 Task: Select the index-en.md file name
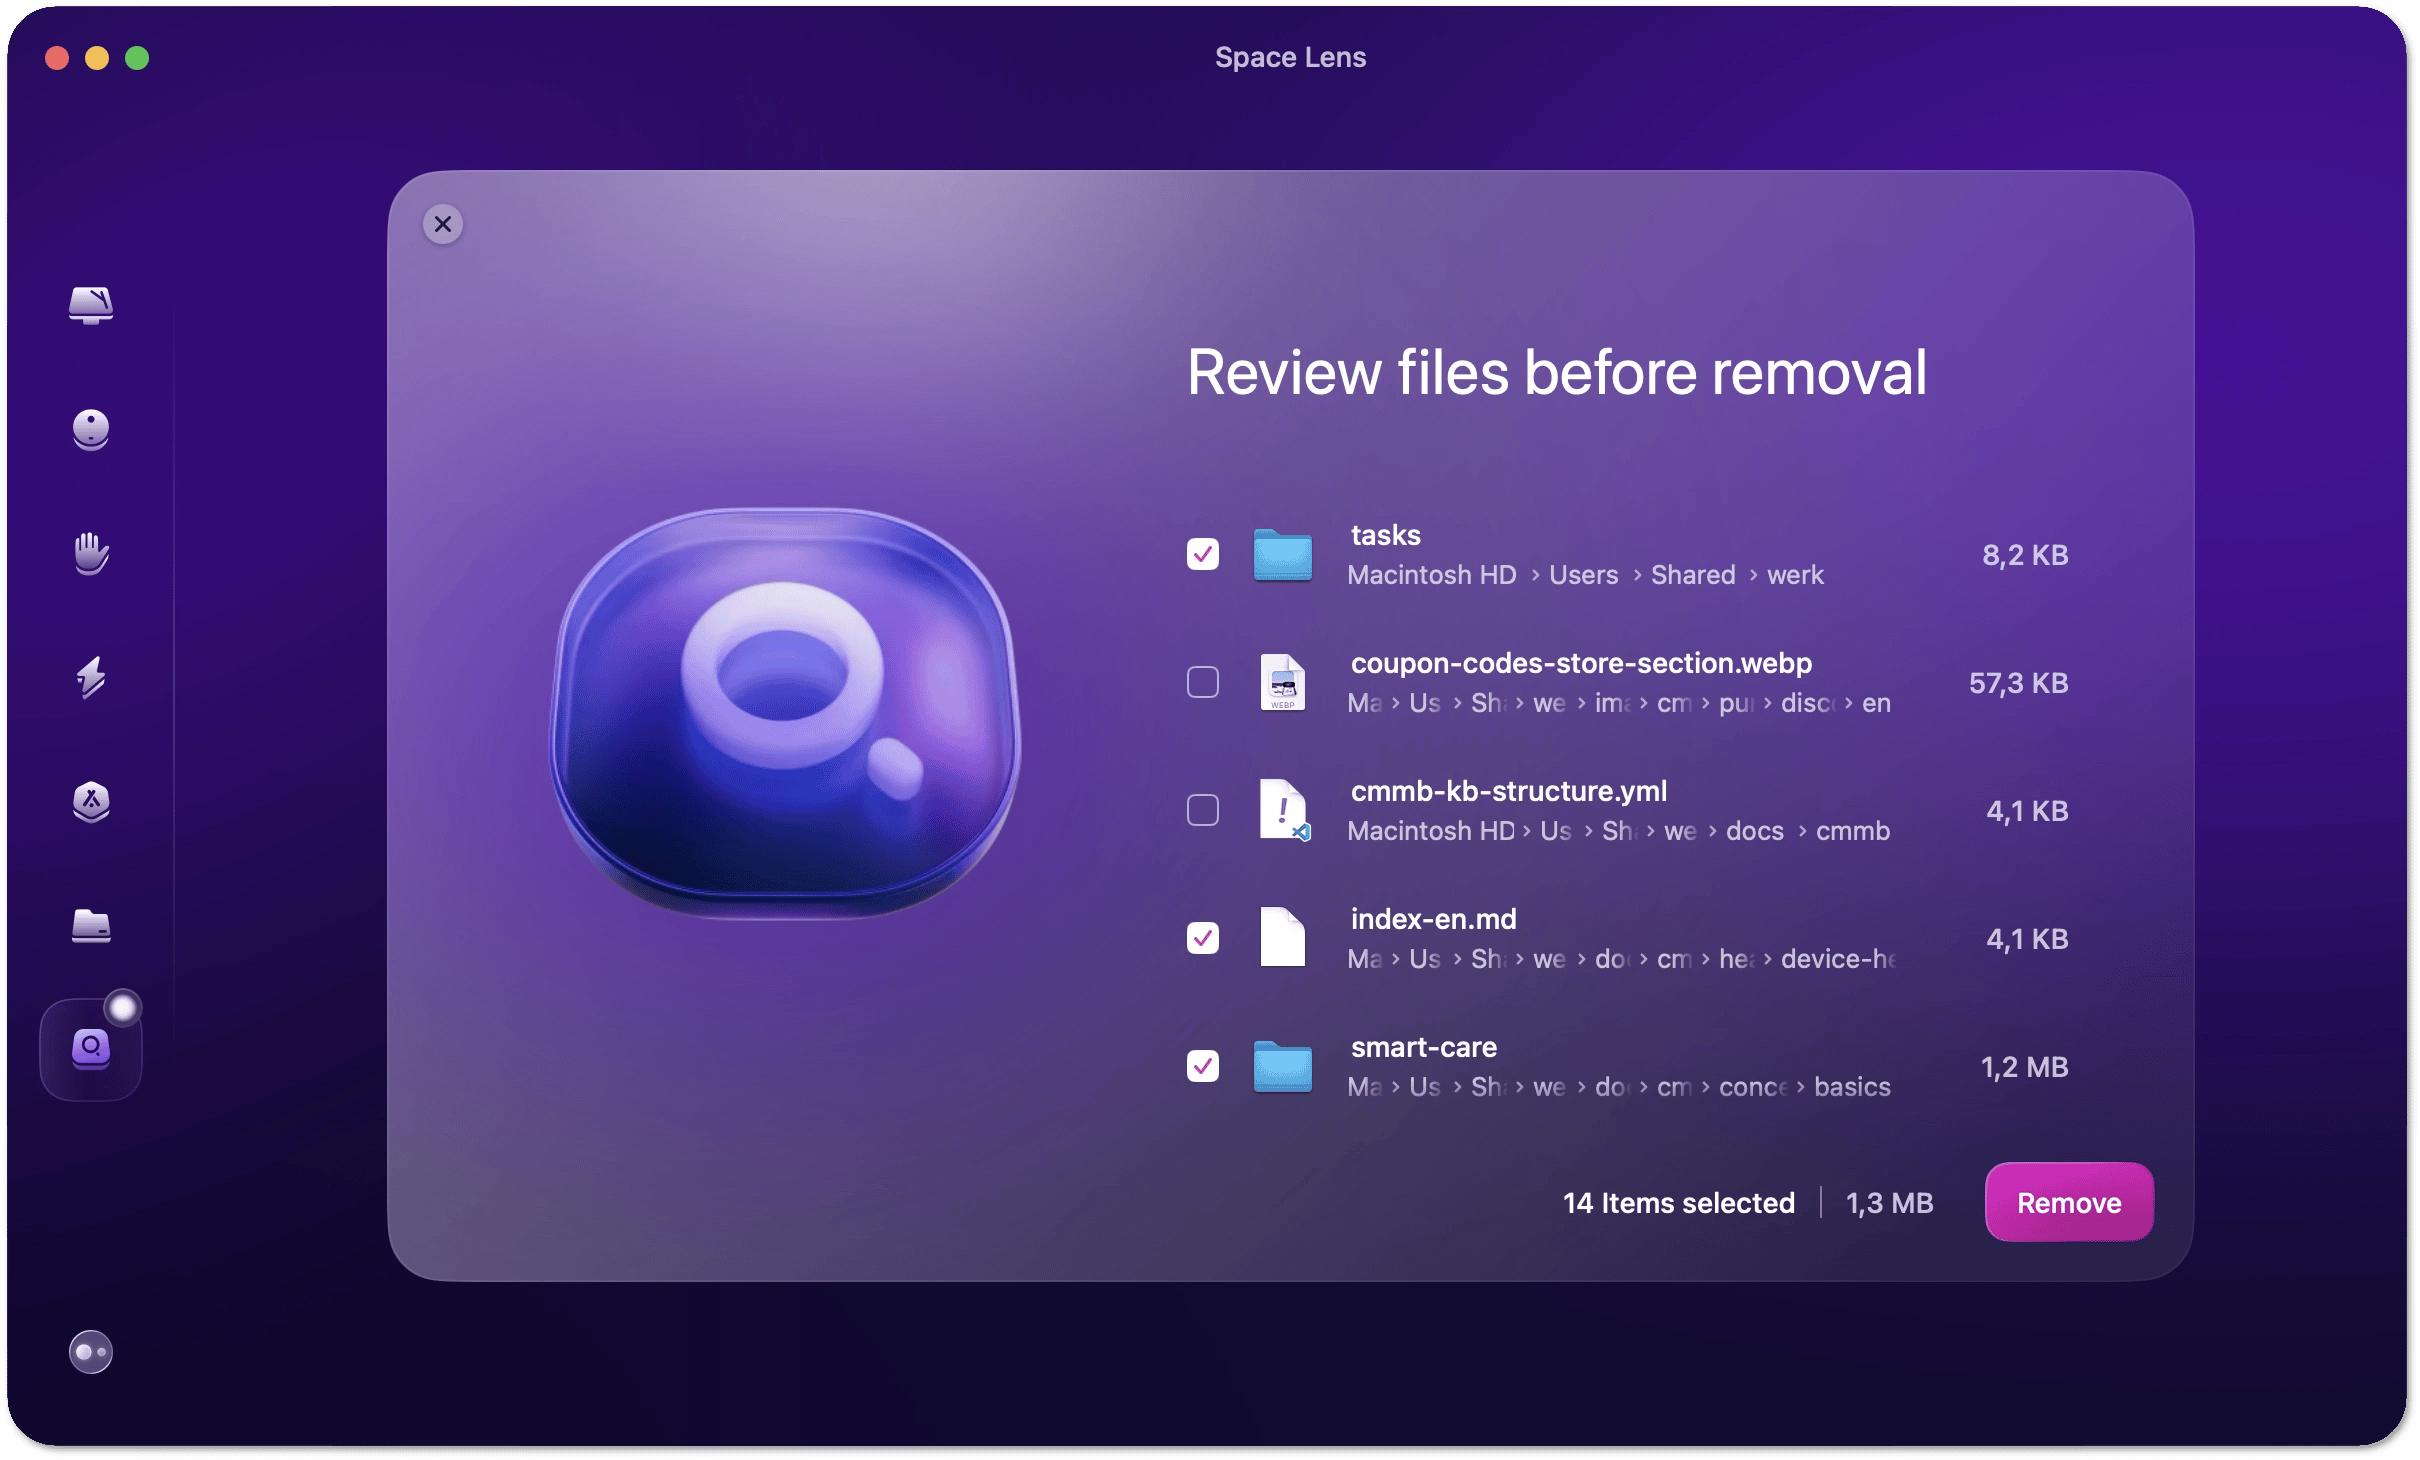tap(1433, 919)
